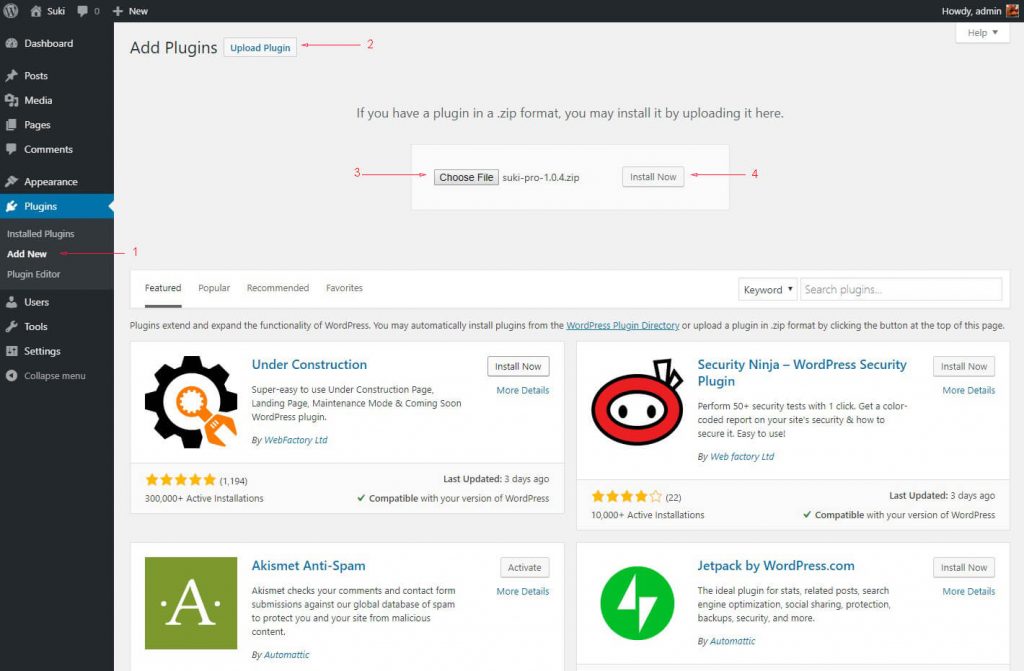Click the Add Plugins page heading
Image resolution: width=1024 pixels, height=671 pixels.
pos(173,48)
